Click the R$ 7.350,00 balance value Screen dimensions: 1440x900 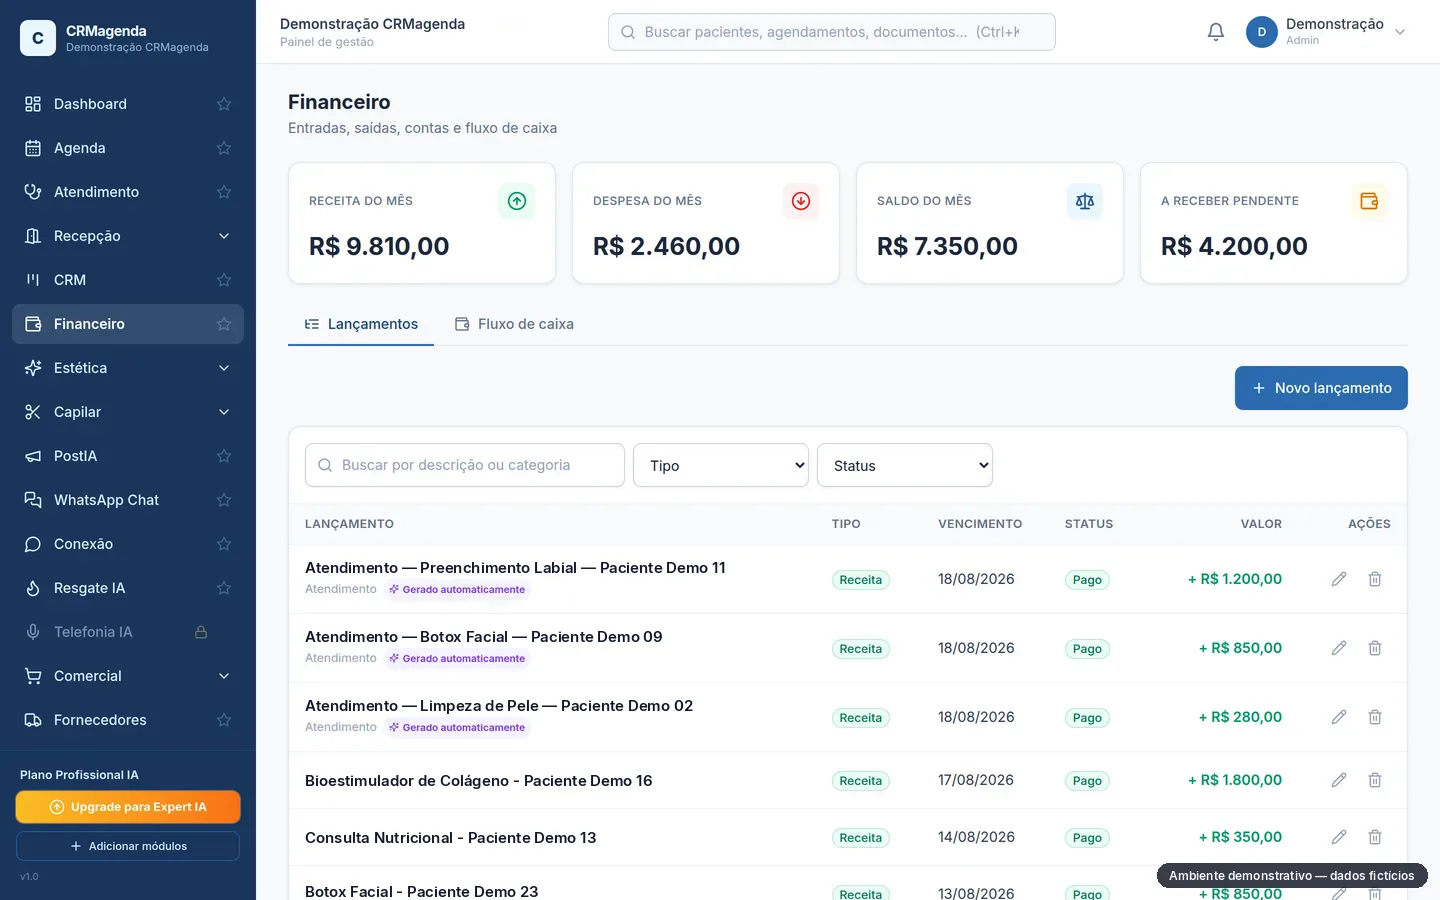tap(947, 246)
